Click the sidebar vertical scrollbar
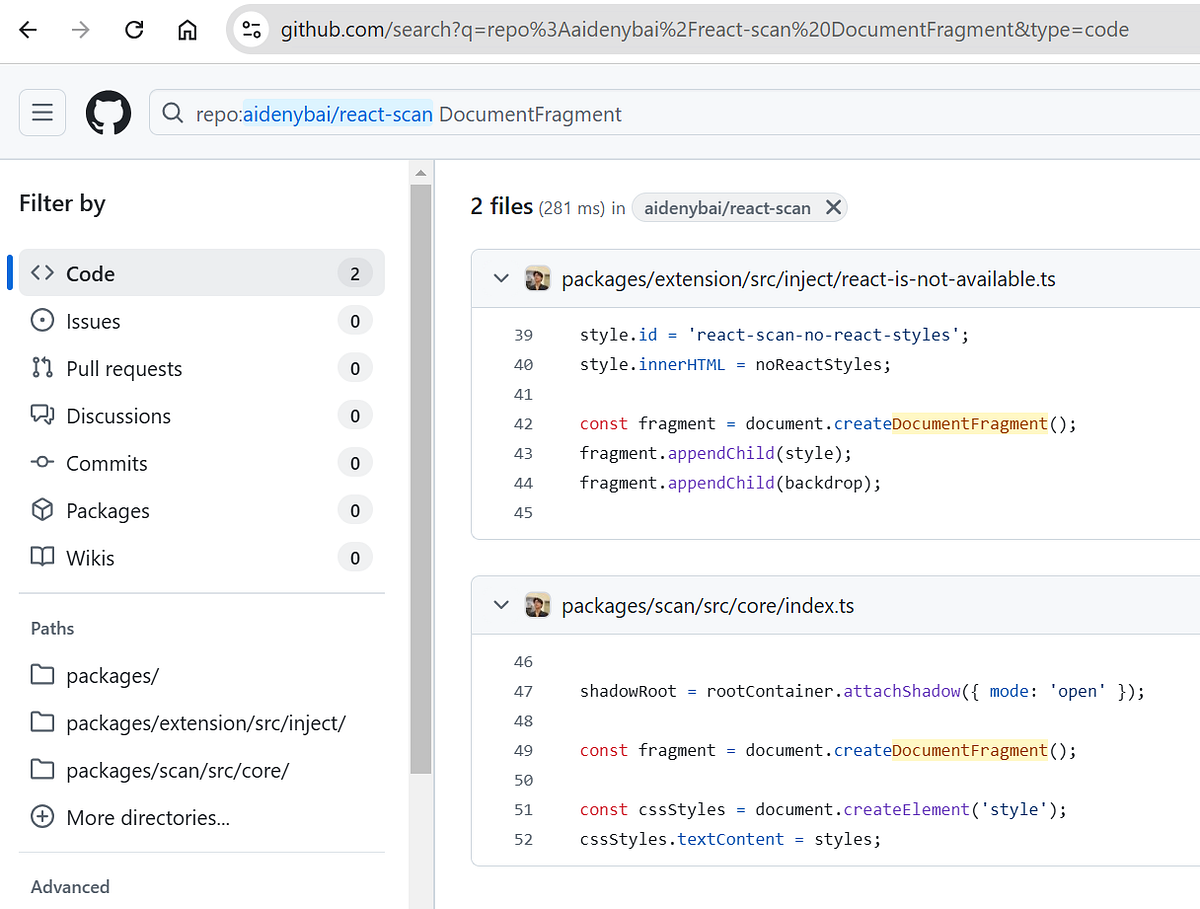Image resolution: width=1200 pixels, height=909 pixels. (421, 480)
